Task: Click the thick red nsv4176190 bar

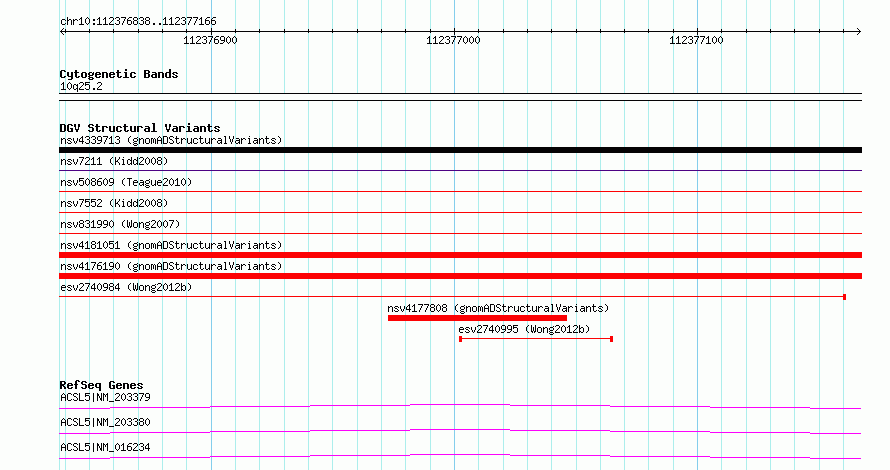Action: coord(460,276)
